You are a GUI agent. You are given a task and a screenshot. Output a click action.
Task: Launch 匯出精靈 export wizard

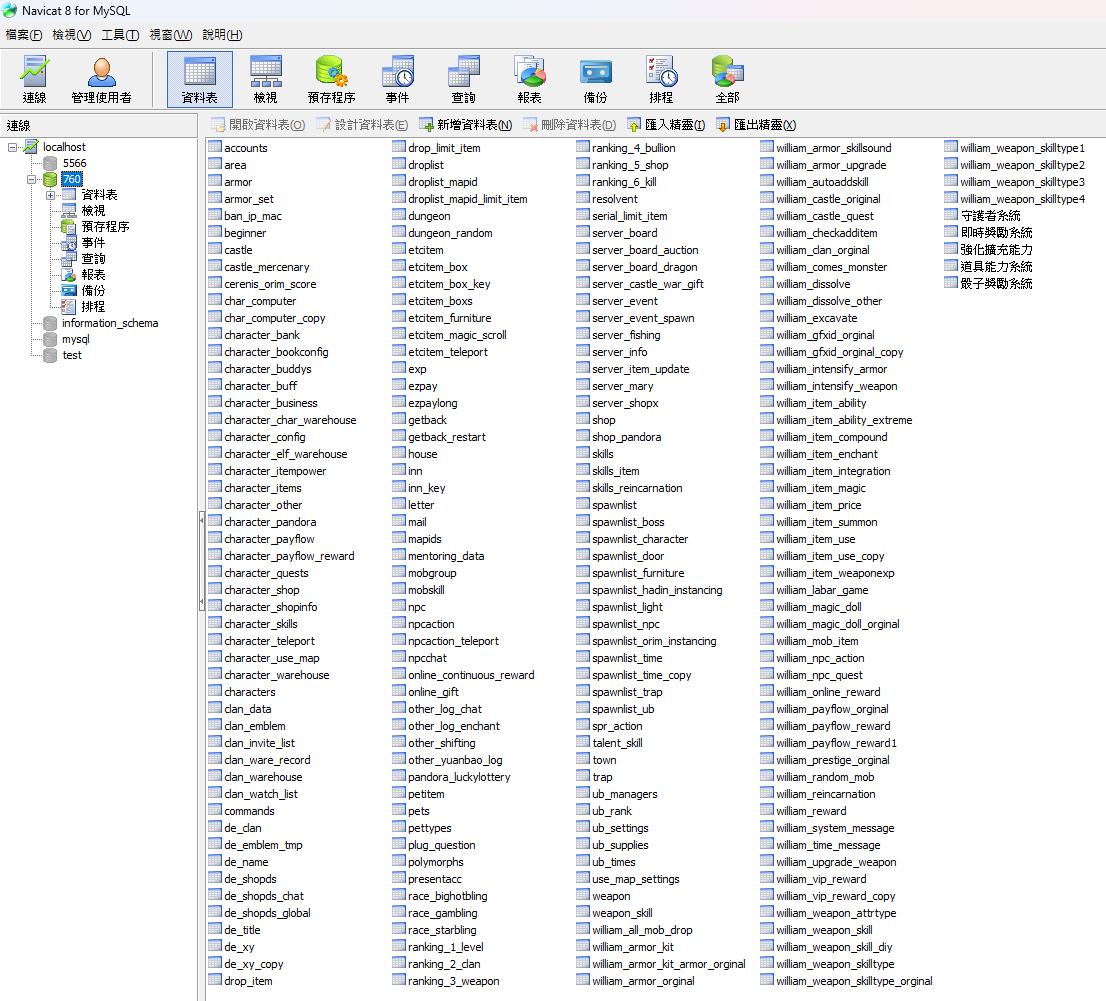click(x=756, y=125)
